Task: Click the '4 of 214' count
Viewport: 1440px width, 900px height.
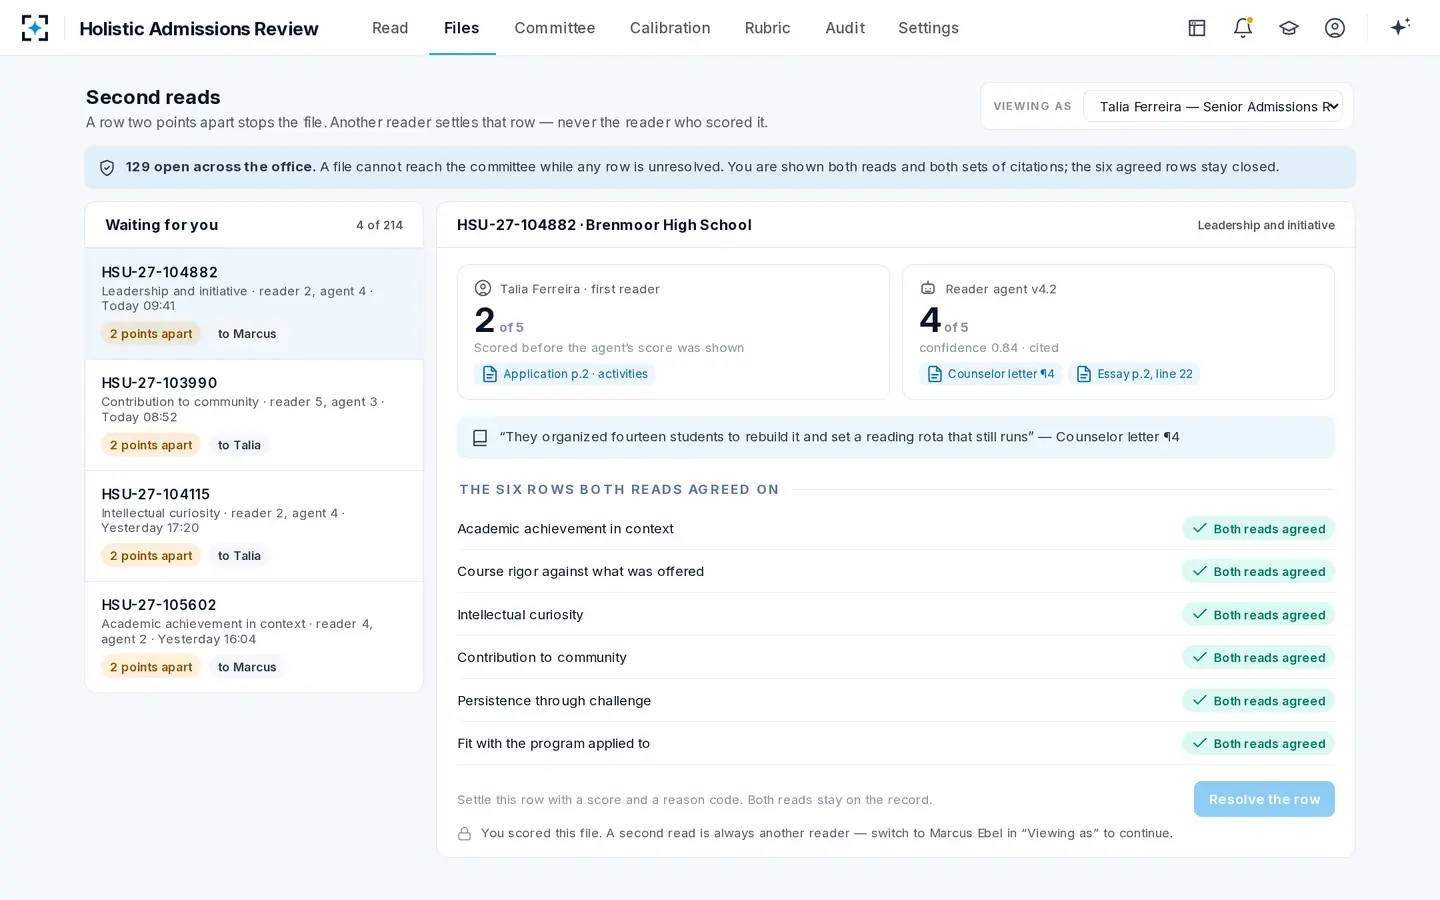Action: (x=379, y=225)
